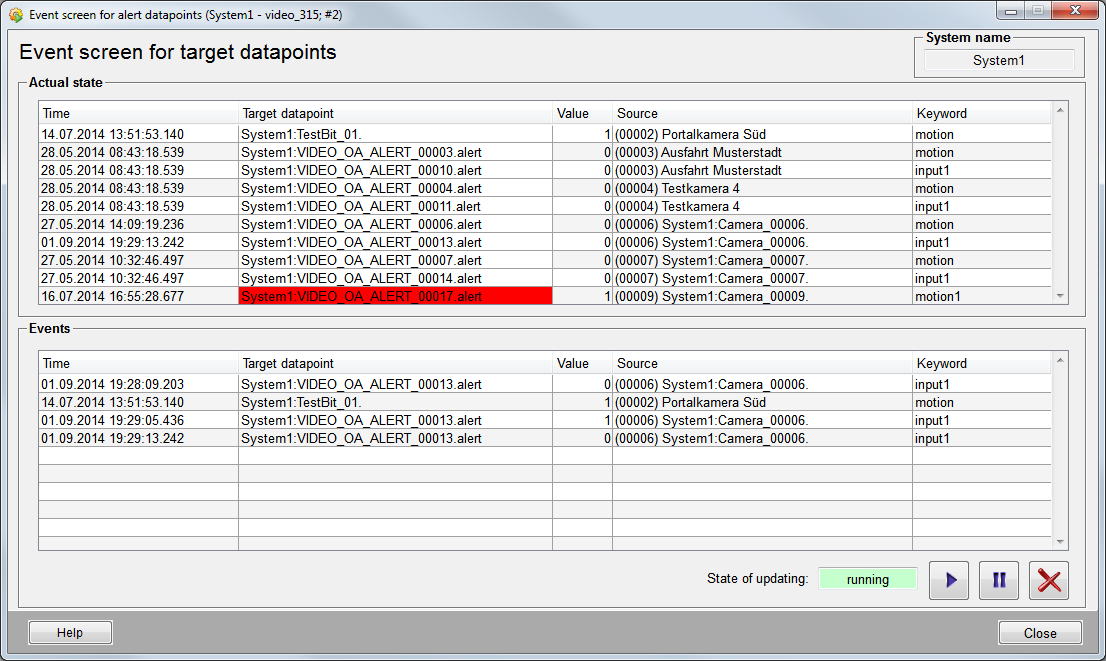Select the red VIDEO_OA_ALERT_00017 alert cell
The height and width of the screenshot is (661, 1106).
click(395, 296)
